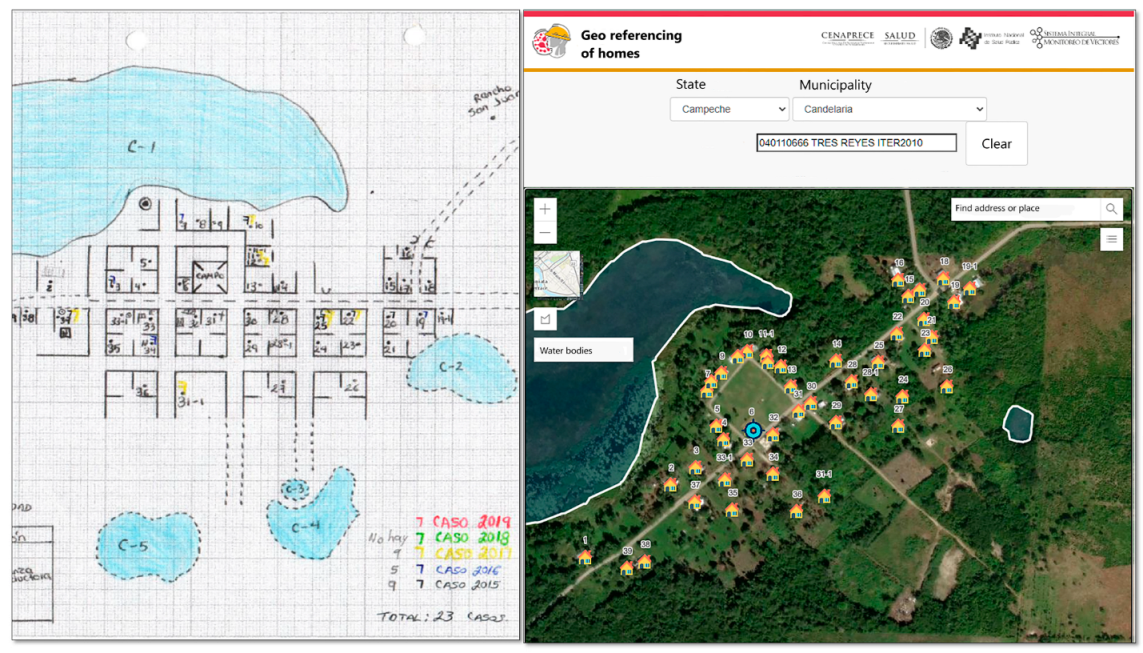The width and height of the screenshot is (1143, 653).
Task: Select the house icon numbered 26
Action: click(946, 386)
